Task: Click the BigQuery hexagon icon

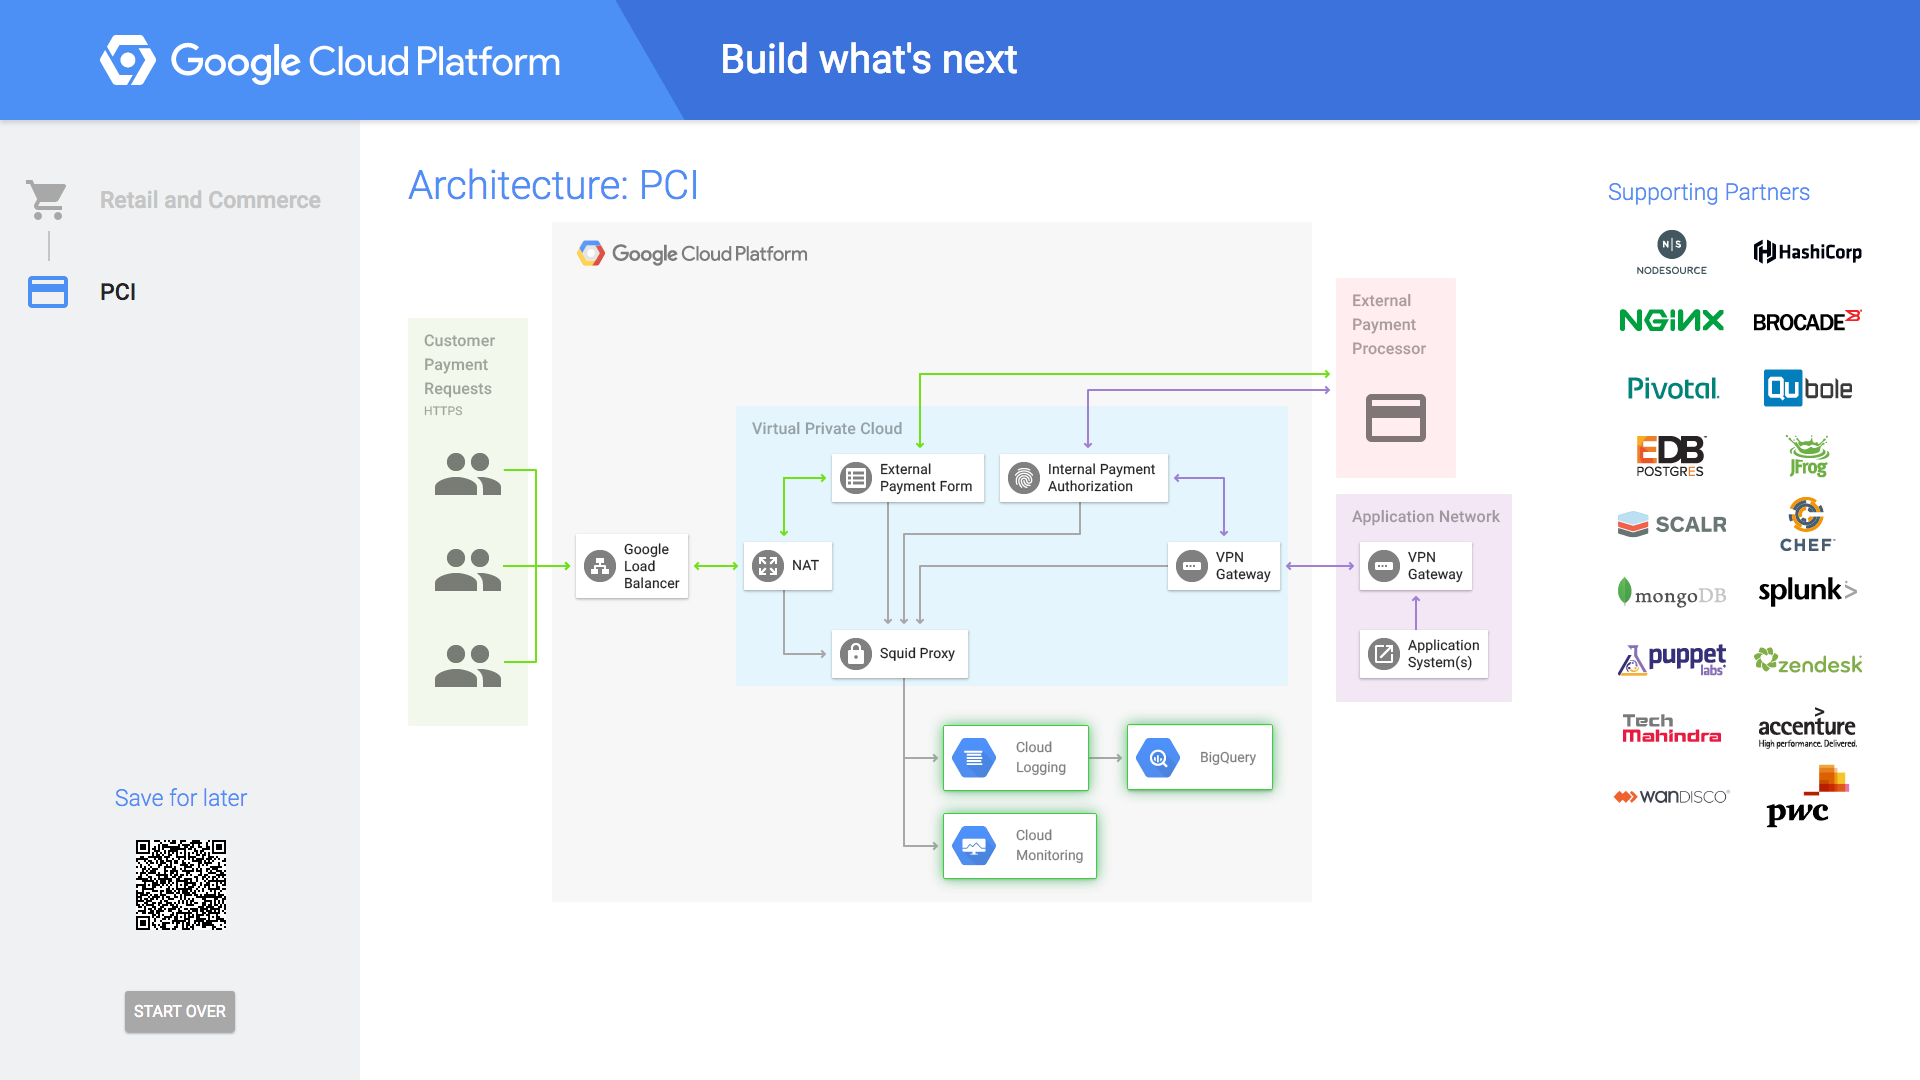Action: pos(1158,758)
